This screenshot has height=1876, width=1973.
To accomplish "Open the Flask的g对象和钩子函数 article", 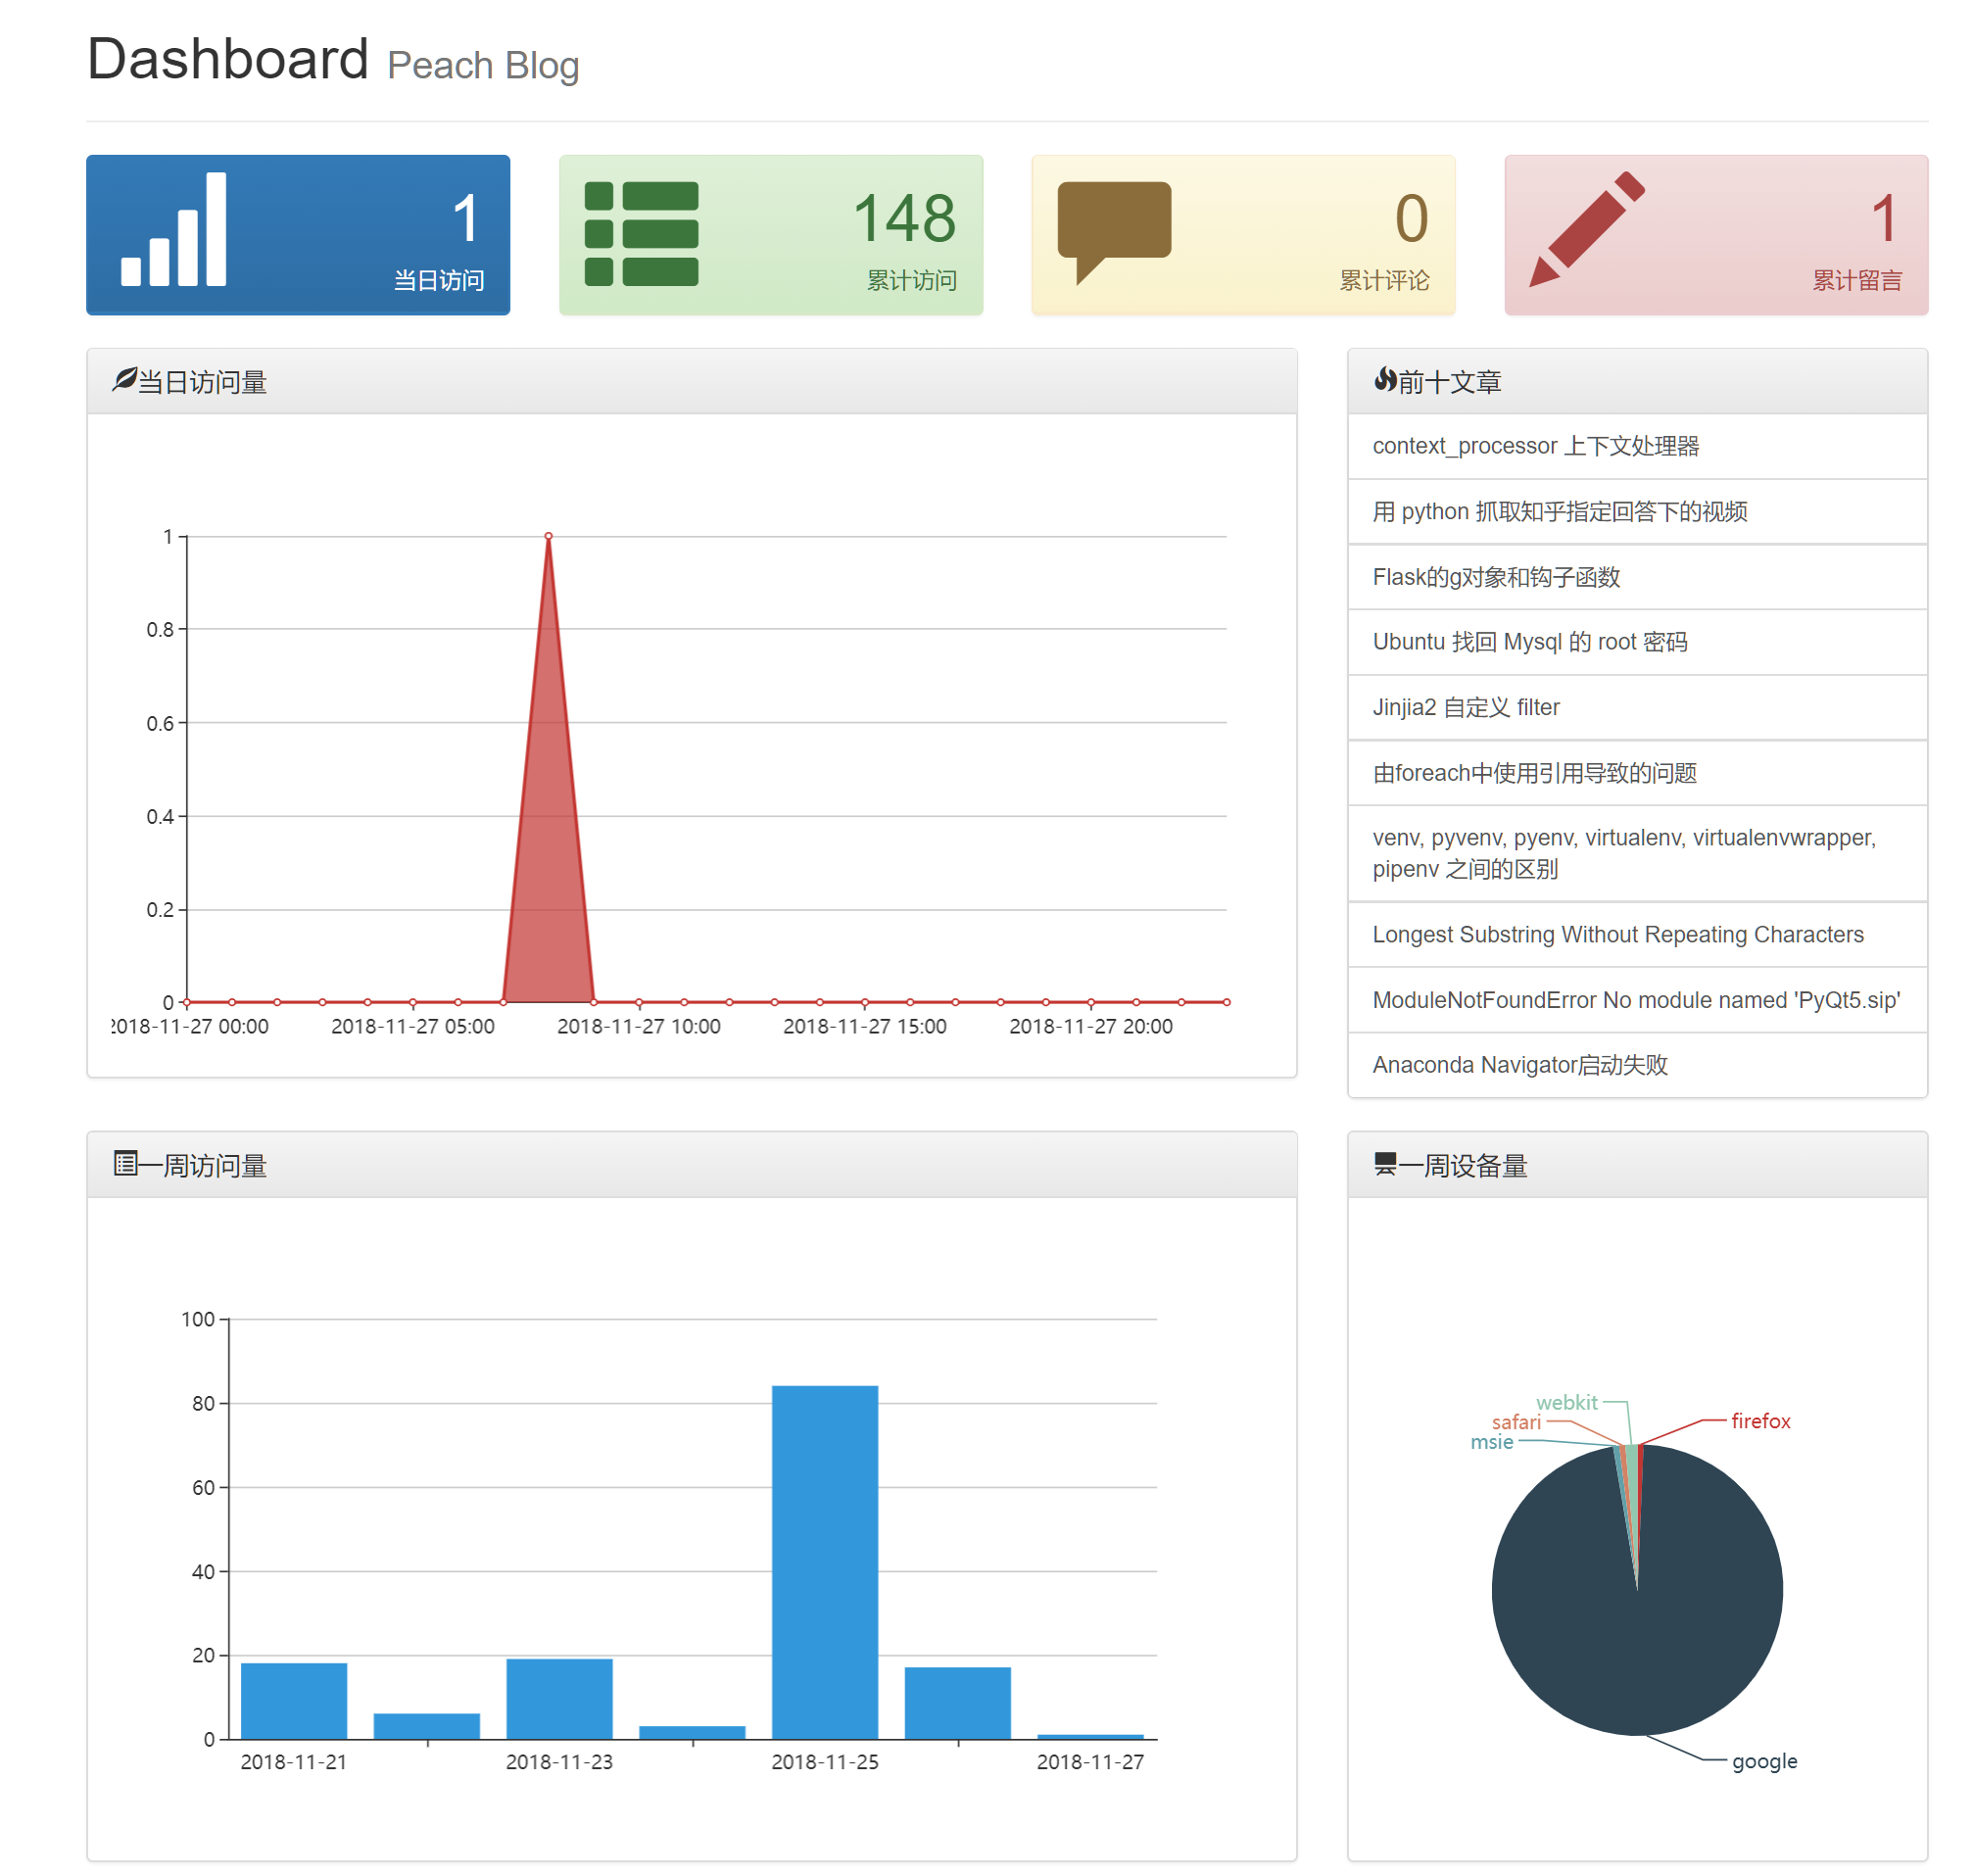I will pos(1496,577).
